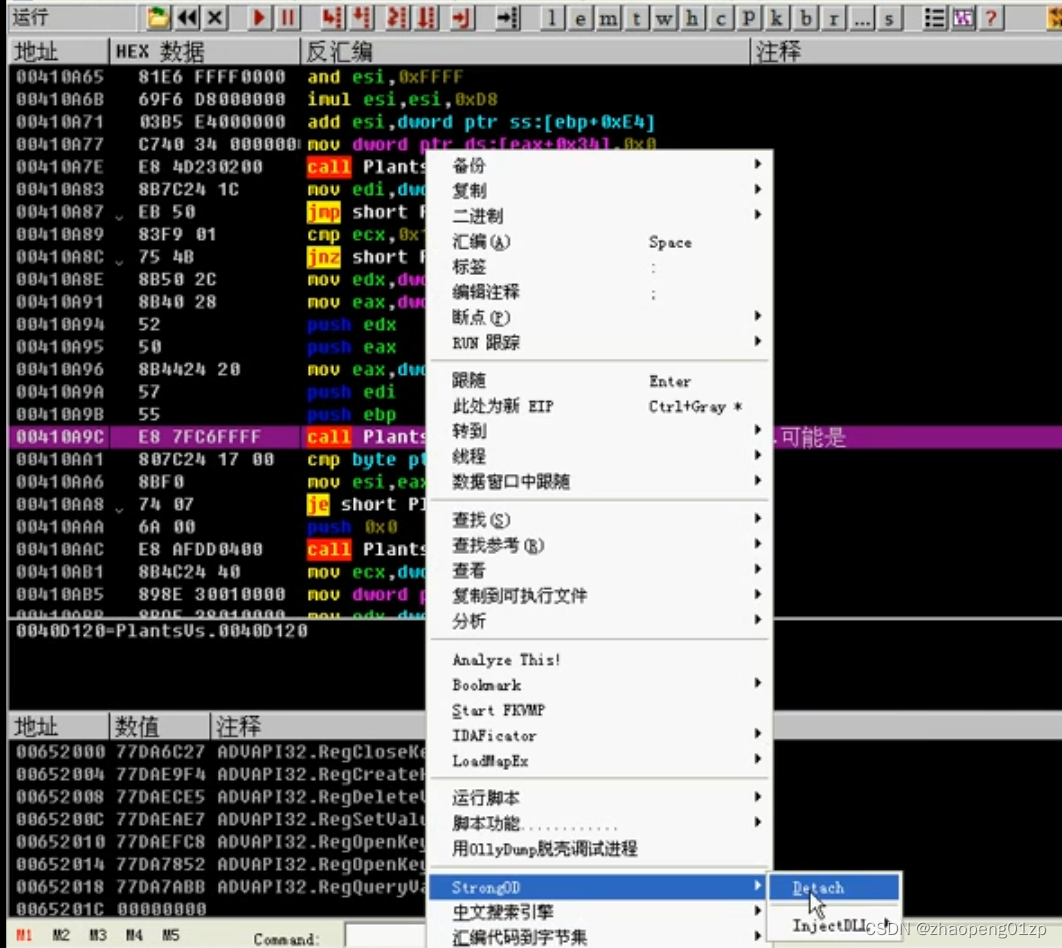
Task: Open the Log window with the L icon
Action: coord(553,17)
